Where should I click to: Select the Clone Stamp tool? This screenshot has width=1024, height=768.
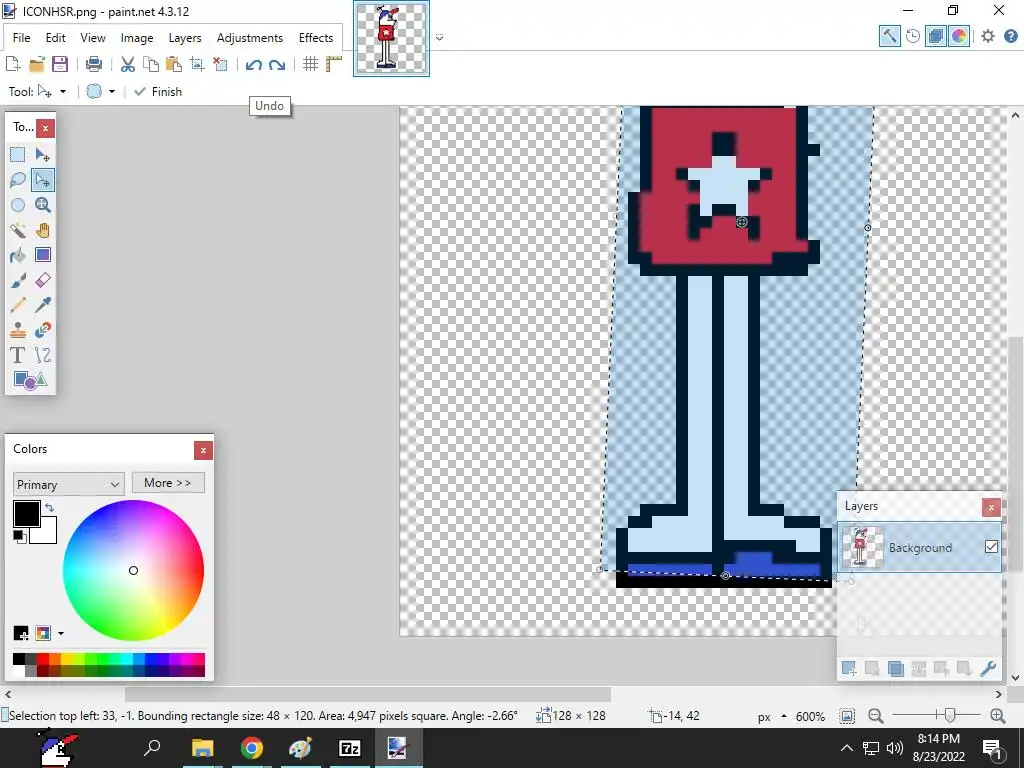point(18,330)
